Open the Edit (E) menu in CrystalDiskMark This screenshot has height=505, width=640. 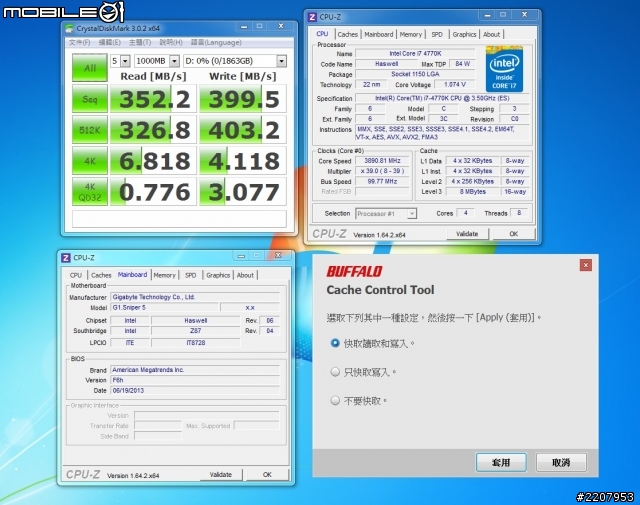click(x=109, y=42)
